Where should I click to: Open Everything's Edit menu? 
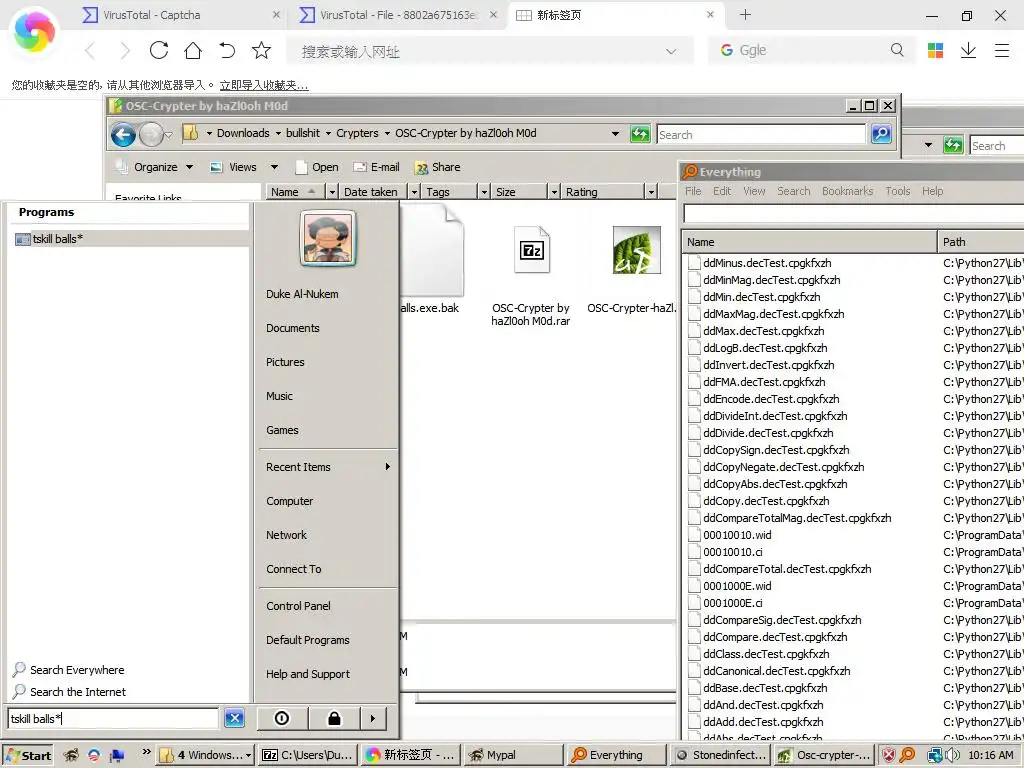tap(722, 191)
